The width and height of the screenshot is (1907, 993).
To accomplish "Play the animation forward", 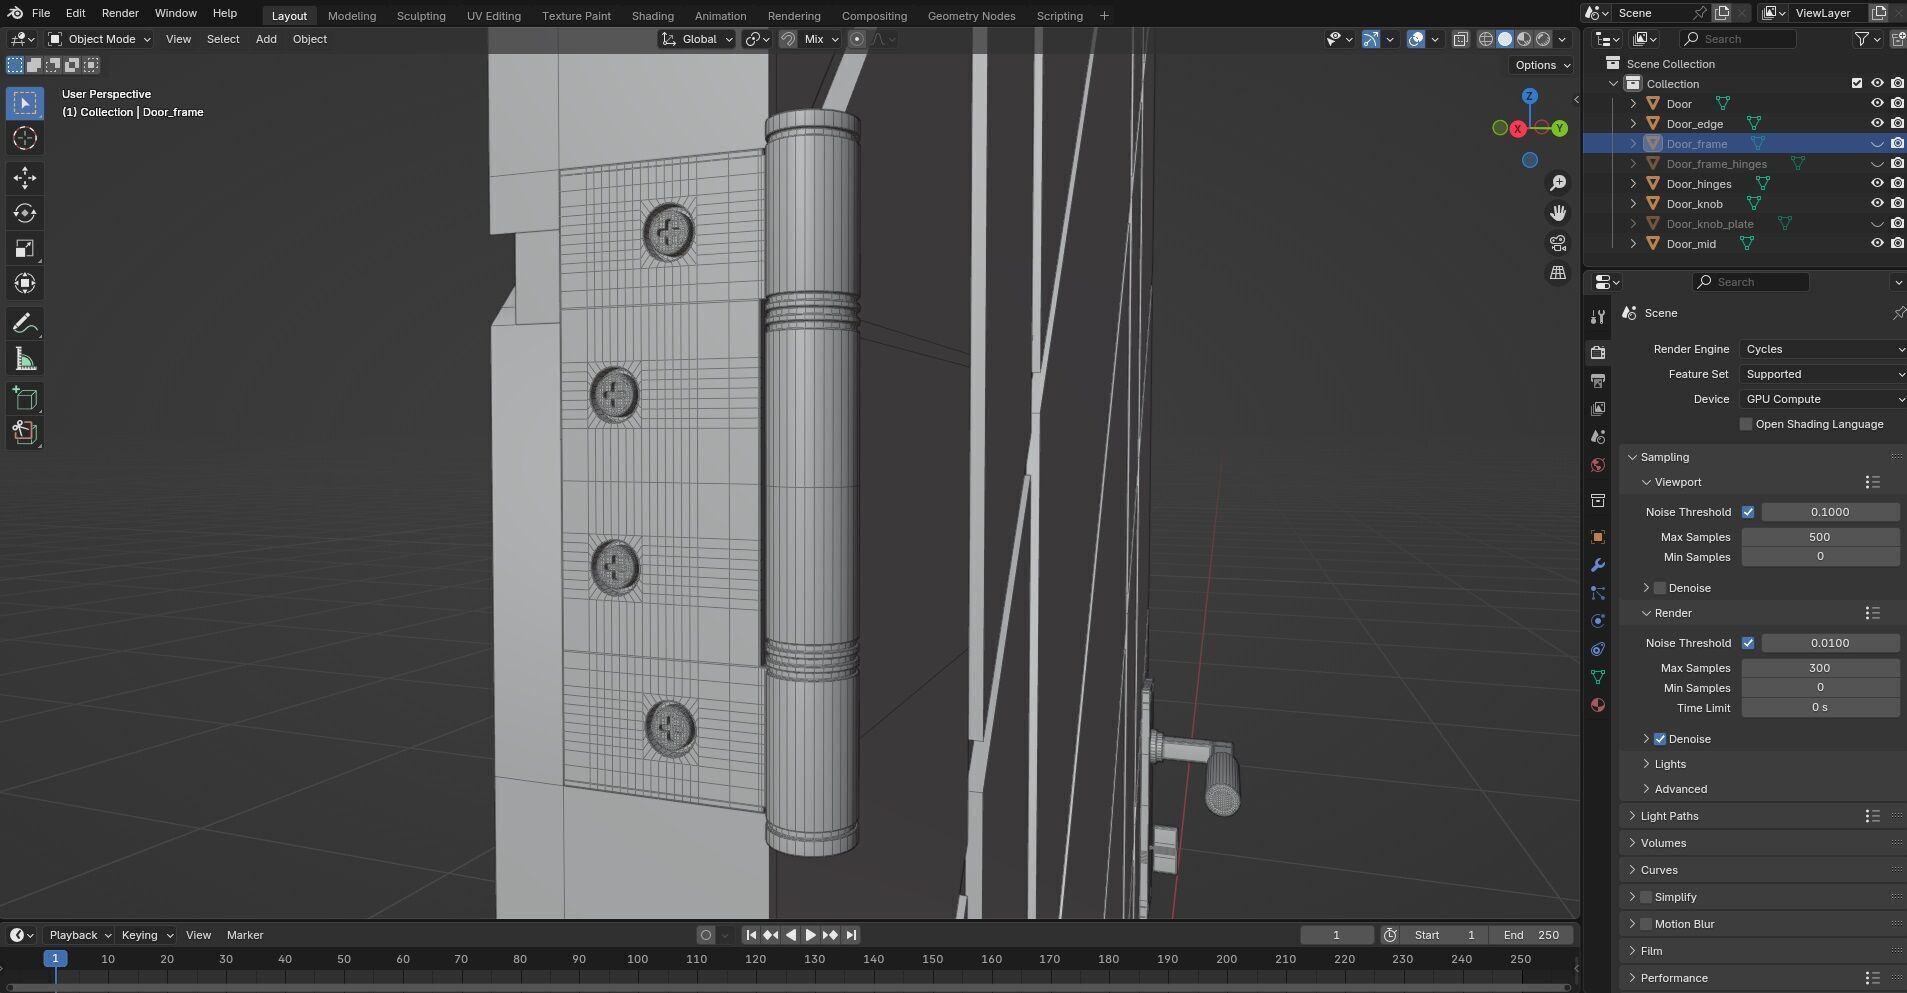I will coord(811,935).
